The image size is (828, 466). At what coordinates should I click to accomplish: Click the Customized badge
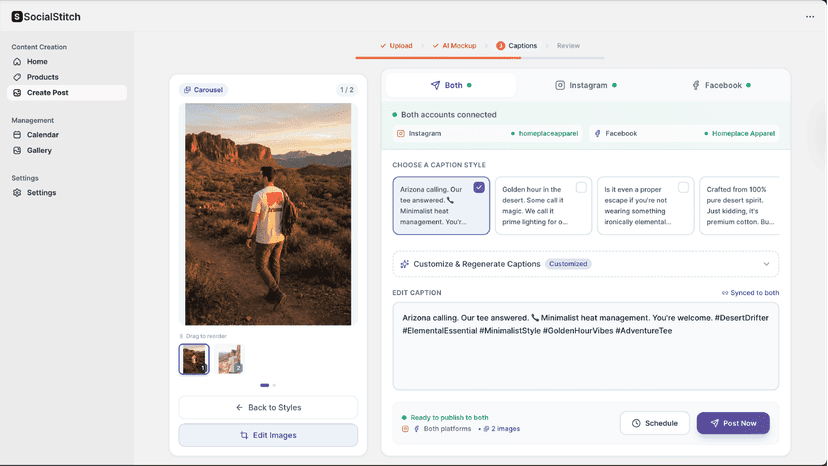click(x=568, y=264)
